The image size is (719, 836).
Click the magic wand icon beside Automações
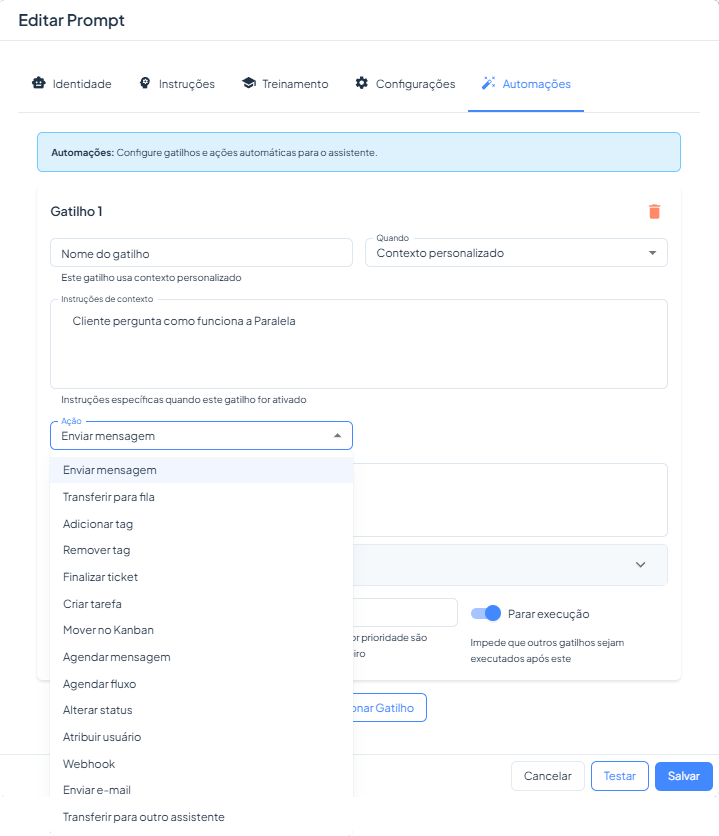[488, 83]
